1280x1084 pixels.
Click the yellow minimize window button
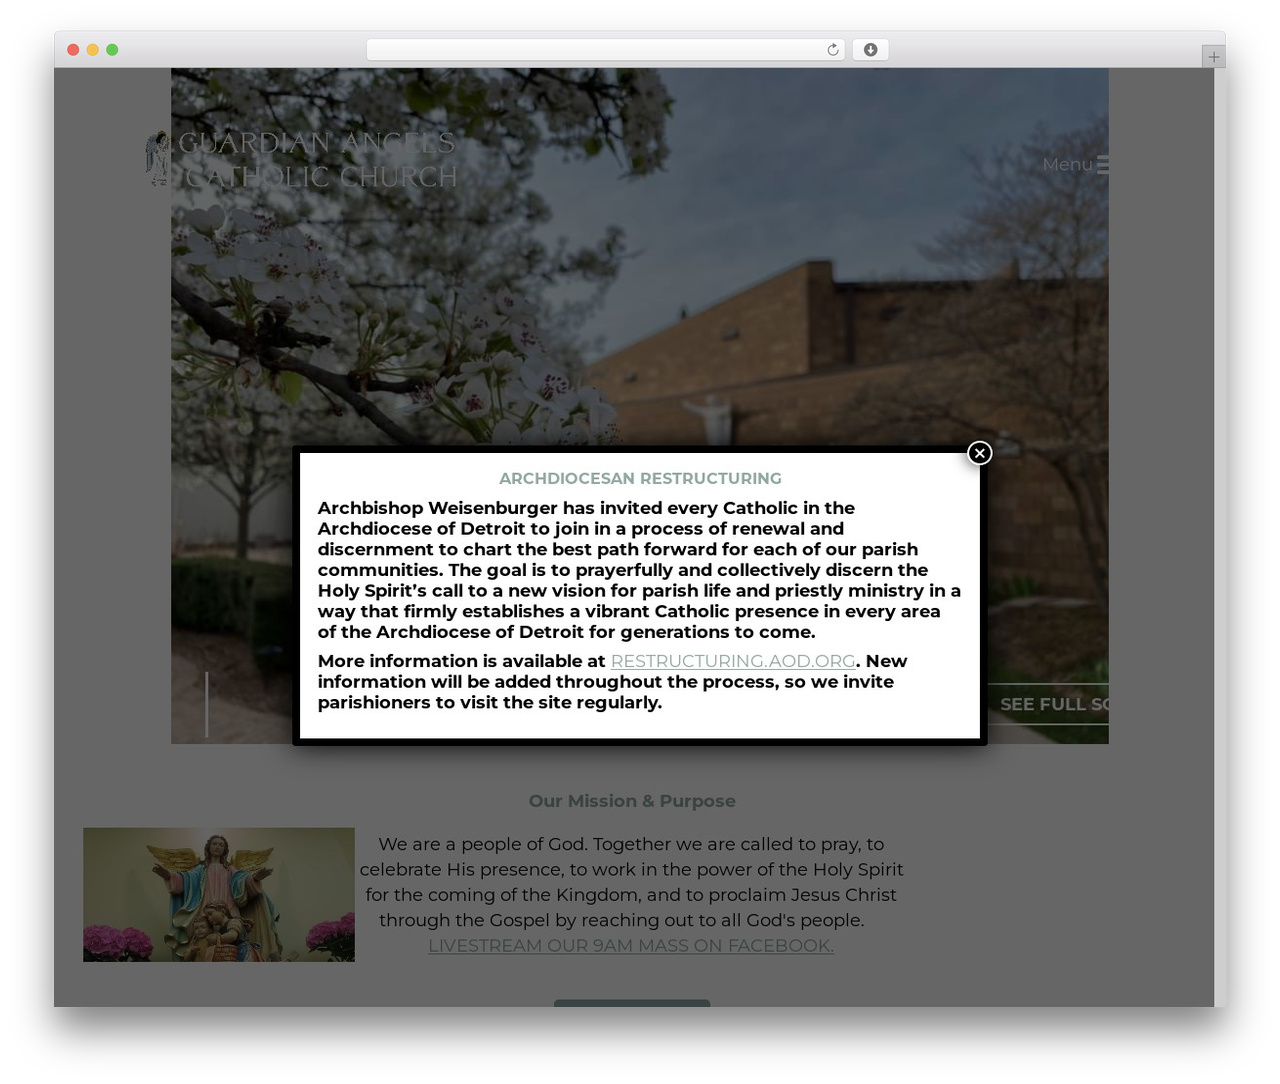92,50
